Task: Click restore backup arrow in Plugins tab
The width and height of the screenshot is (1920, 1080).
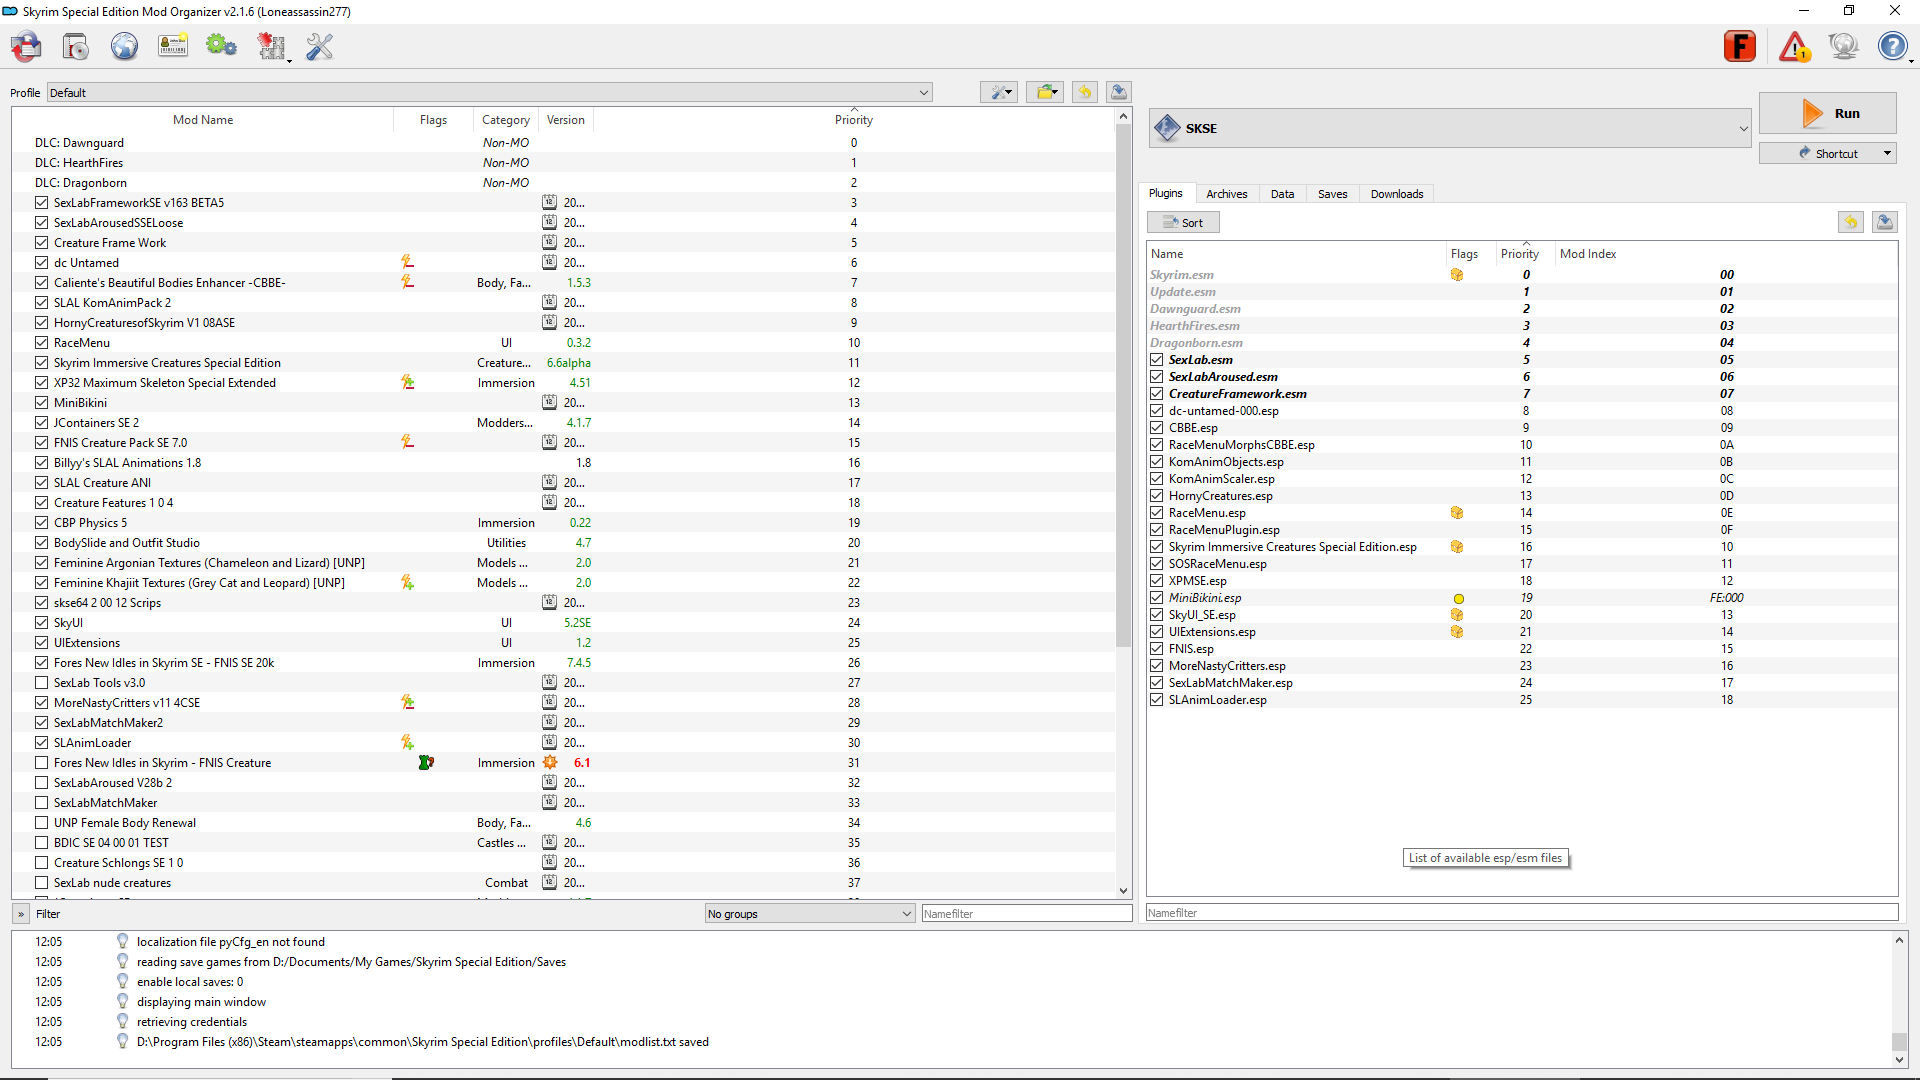Action: coord(1851,222)
